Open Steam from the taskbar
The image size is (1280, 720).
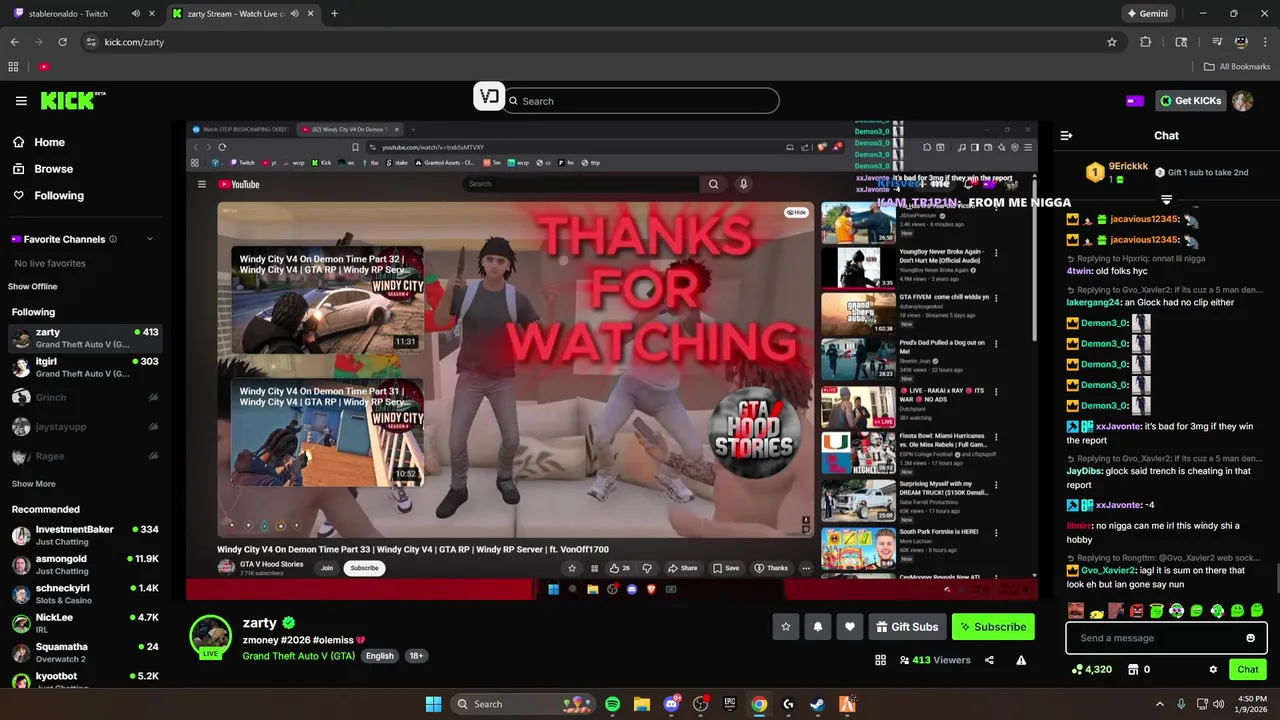click(x=817, y=704)
